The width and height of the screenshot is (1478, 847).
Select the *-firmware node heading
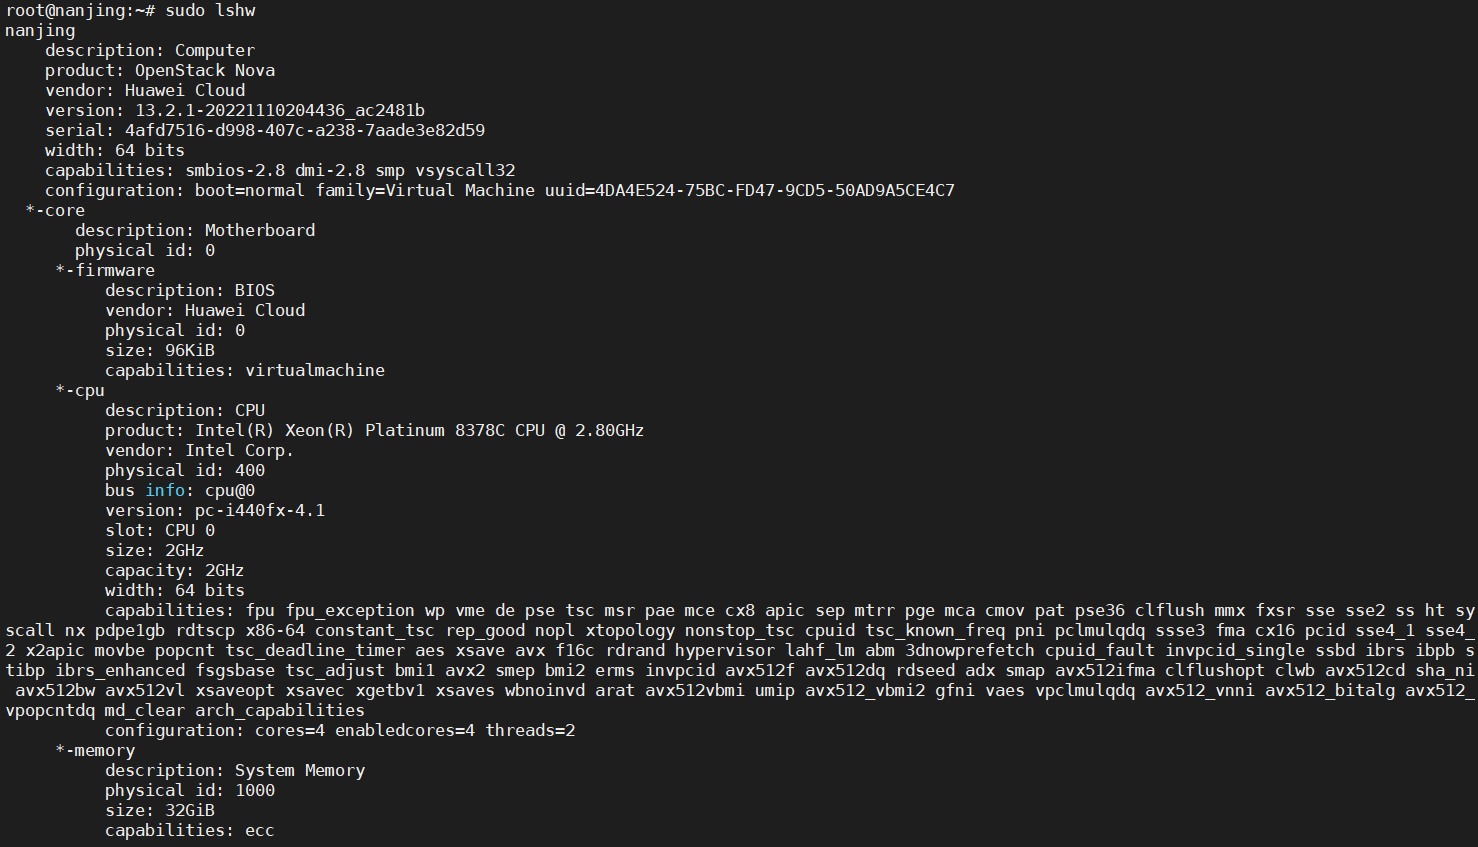click(105, 270)
